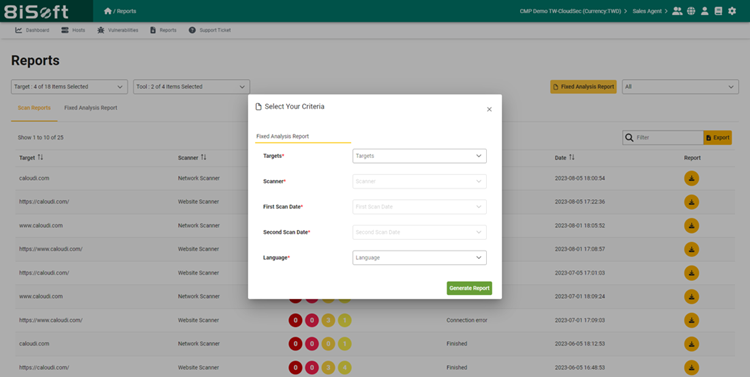750x377 pixels.
Task: Open the Hosts menu item
Action: click(x=73, y=30)
